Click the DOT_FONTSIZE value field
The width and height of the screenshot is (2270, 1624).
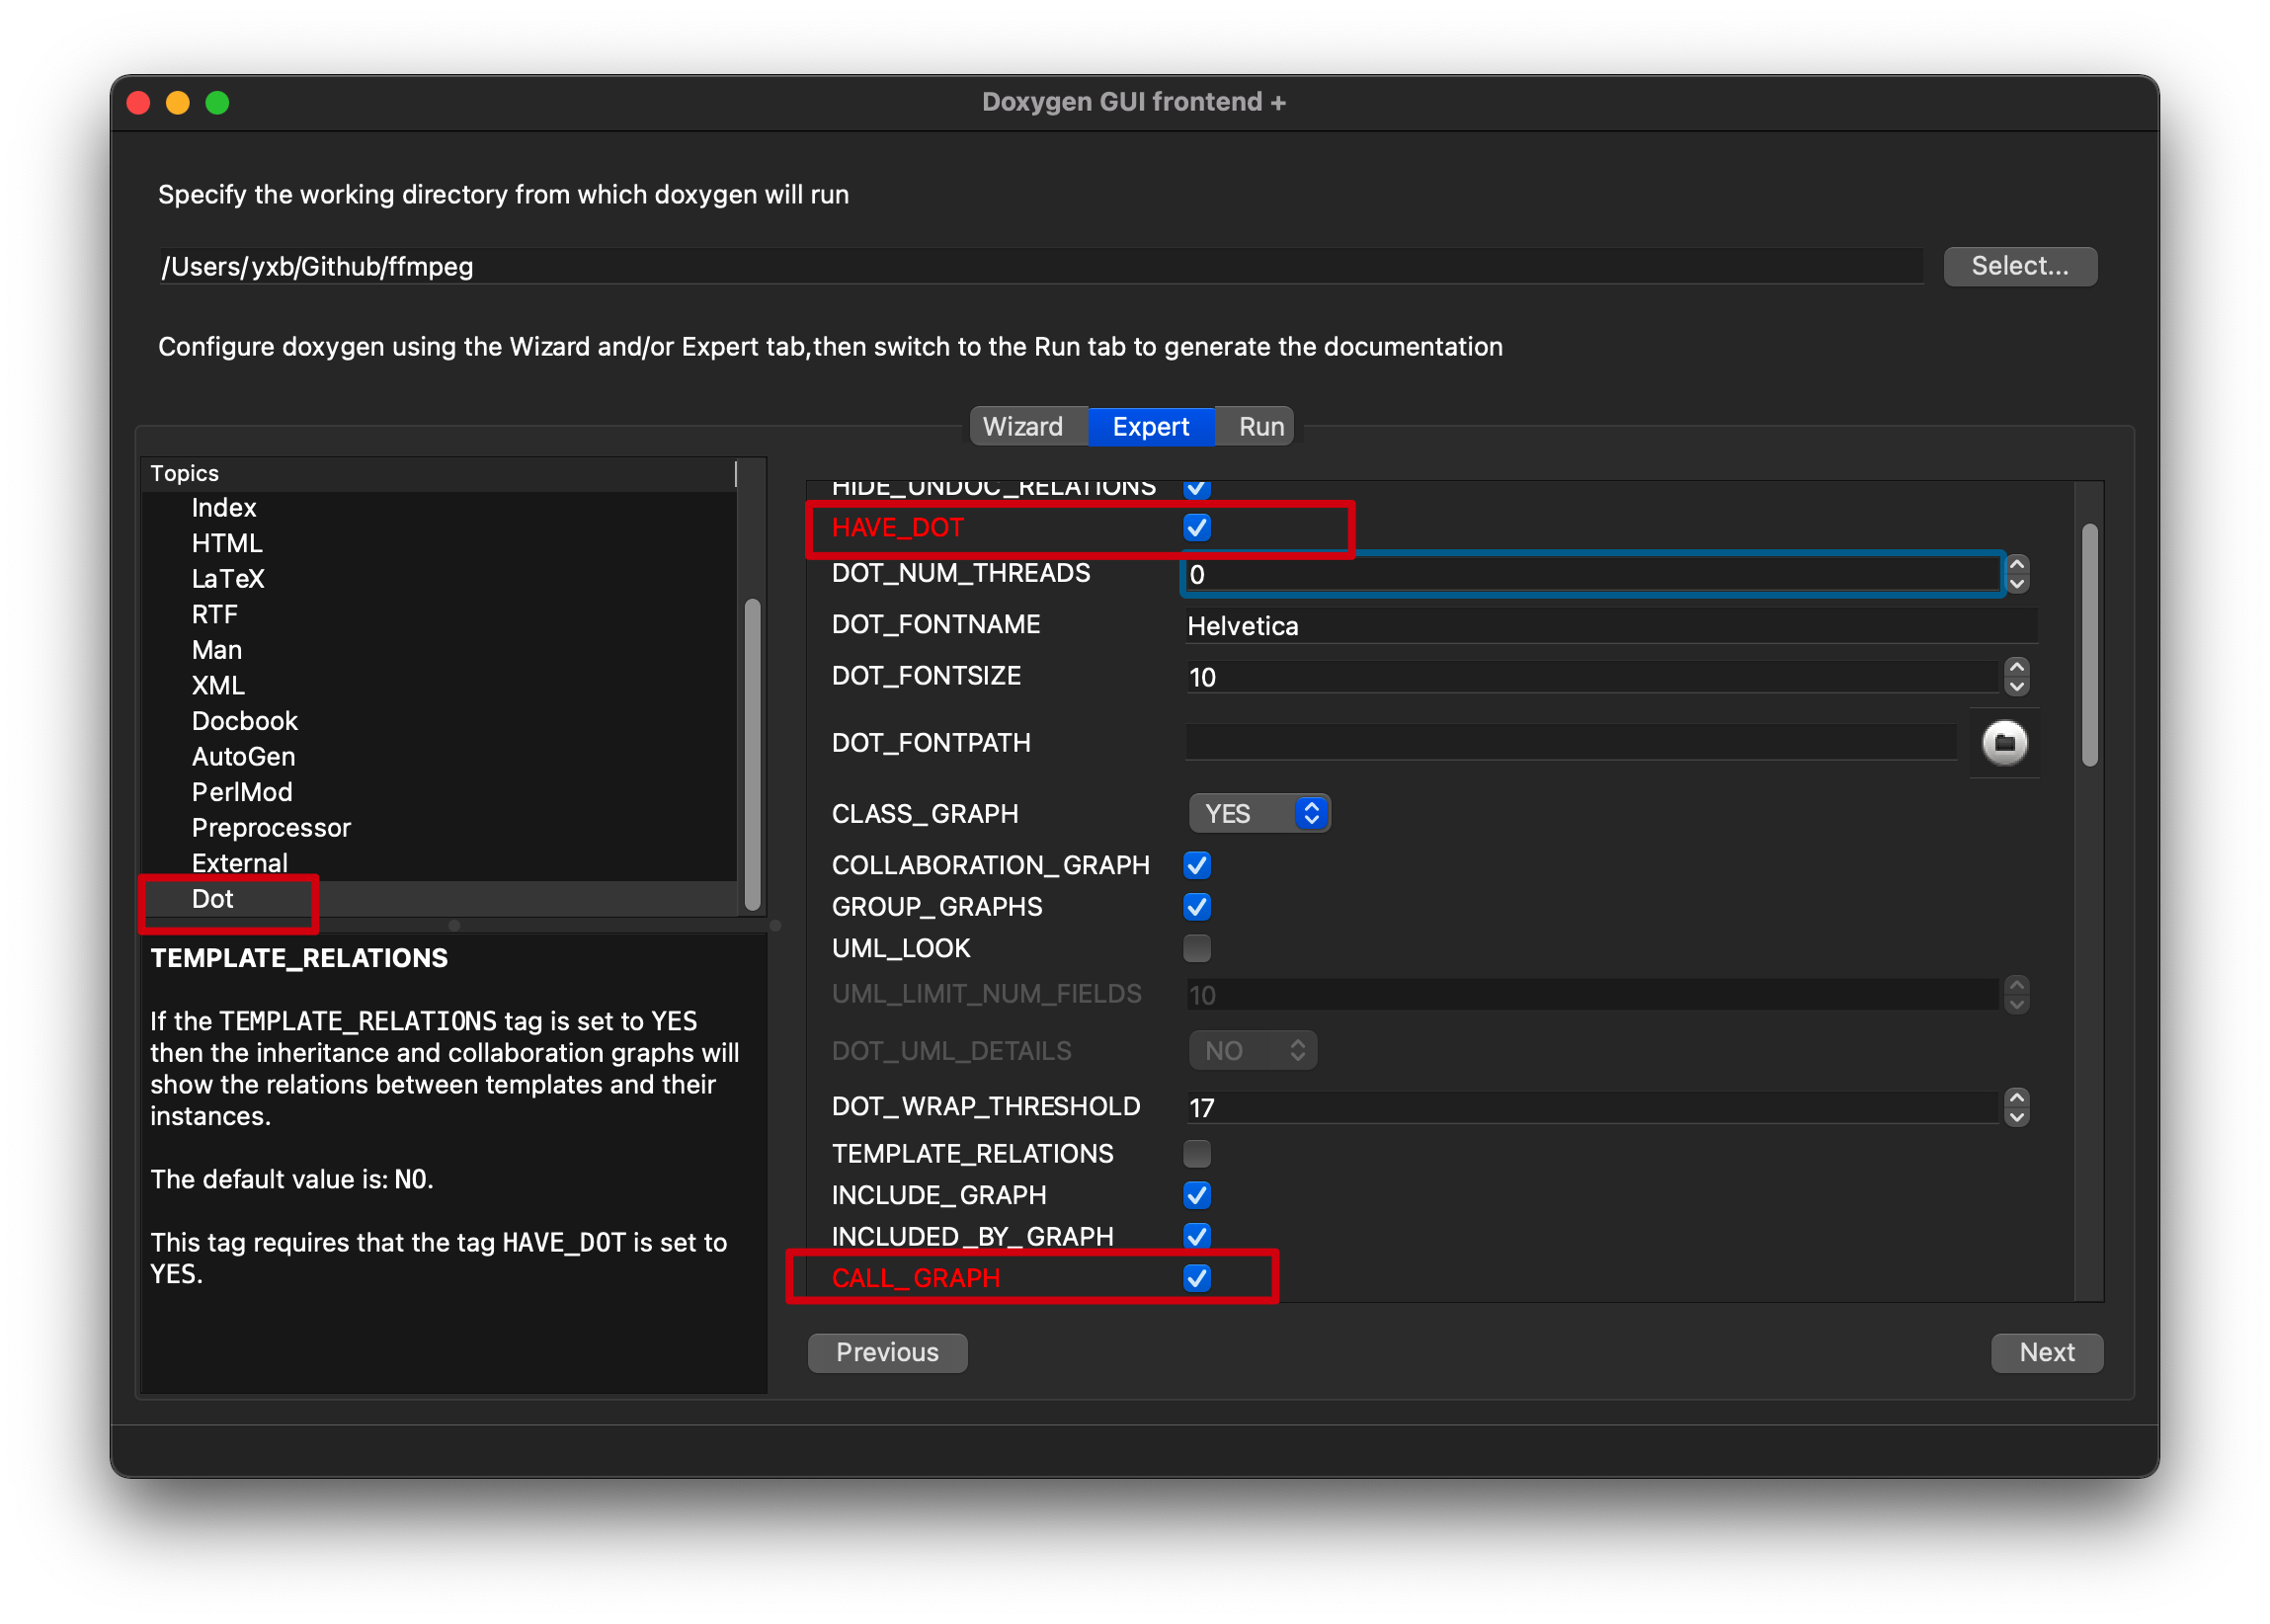pos(1593,677)
